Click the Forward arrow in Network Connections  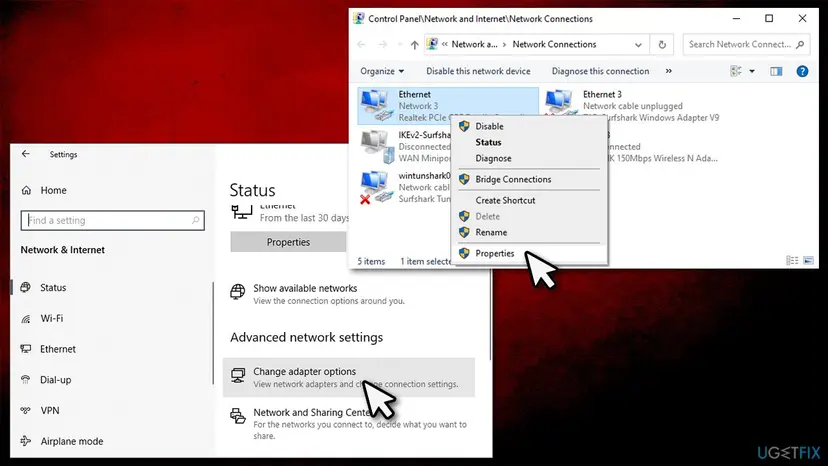(x=382, y=44)
